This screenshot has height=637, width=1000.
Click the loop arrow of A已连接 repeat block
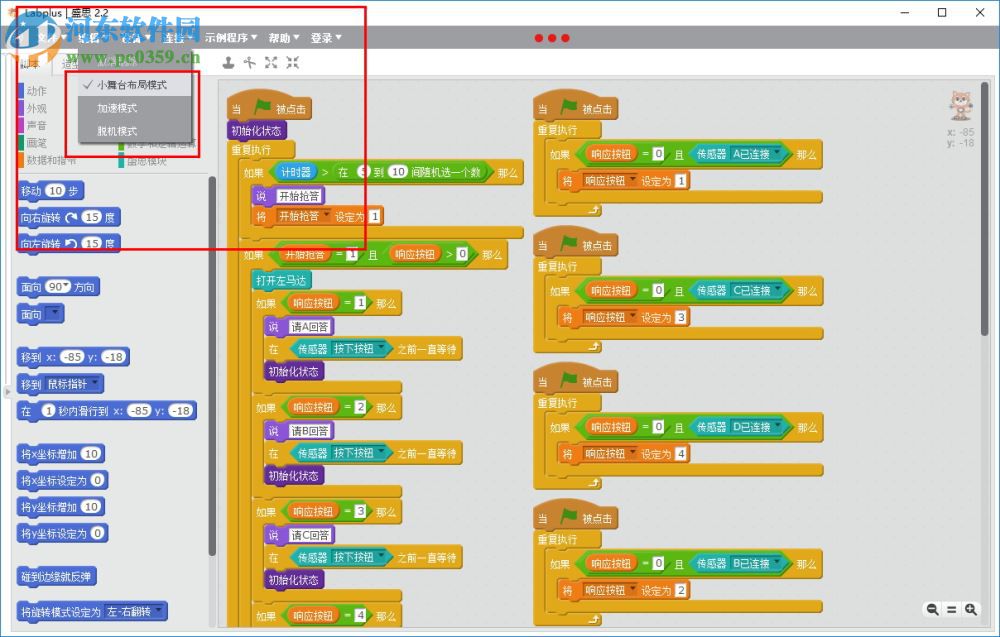click(594, 210)
